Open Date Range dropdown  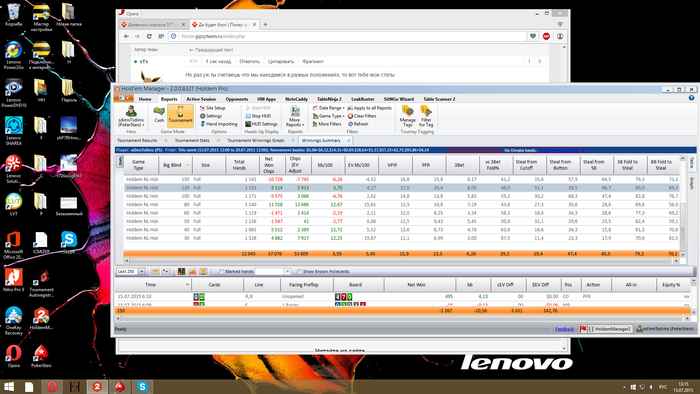[x=329, y=108]
